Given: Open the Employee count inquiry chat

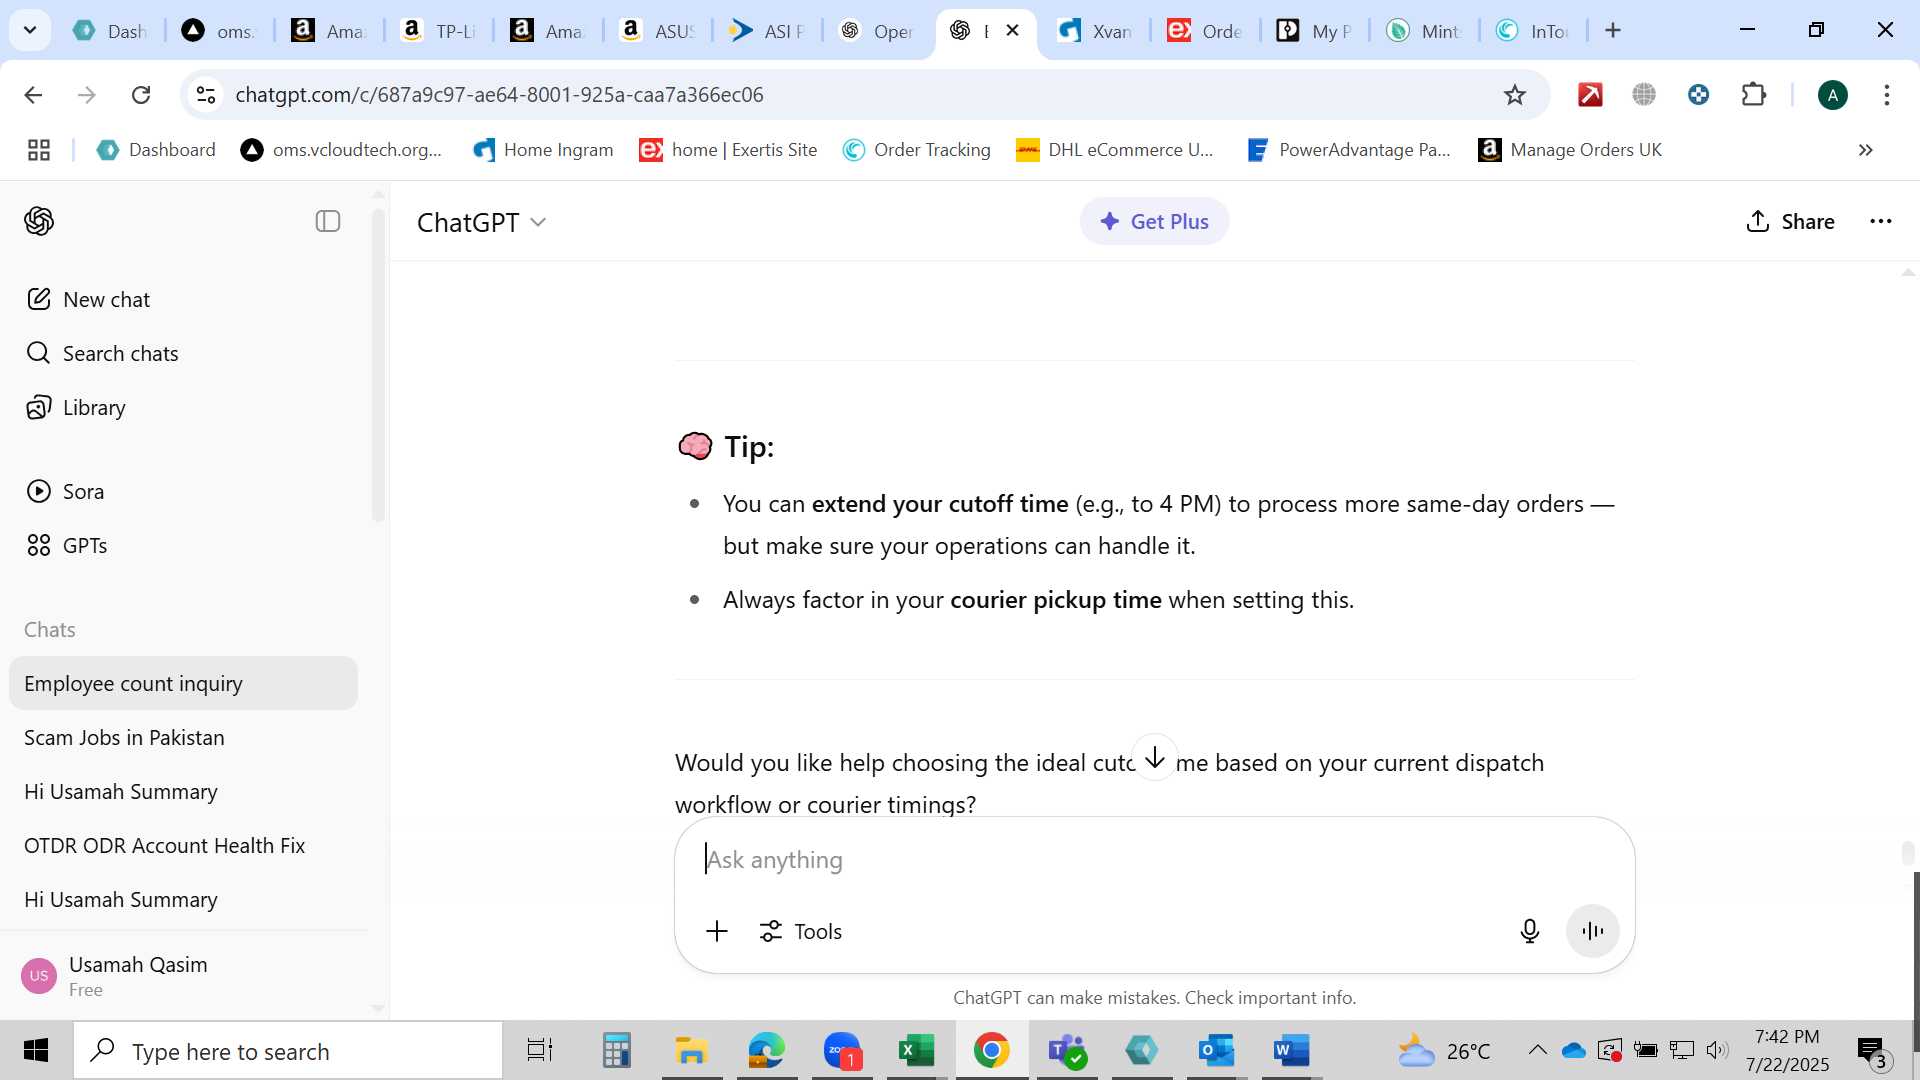Looking at the screenshot, I should (183, 683).
